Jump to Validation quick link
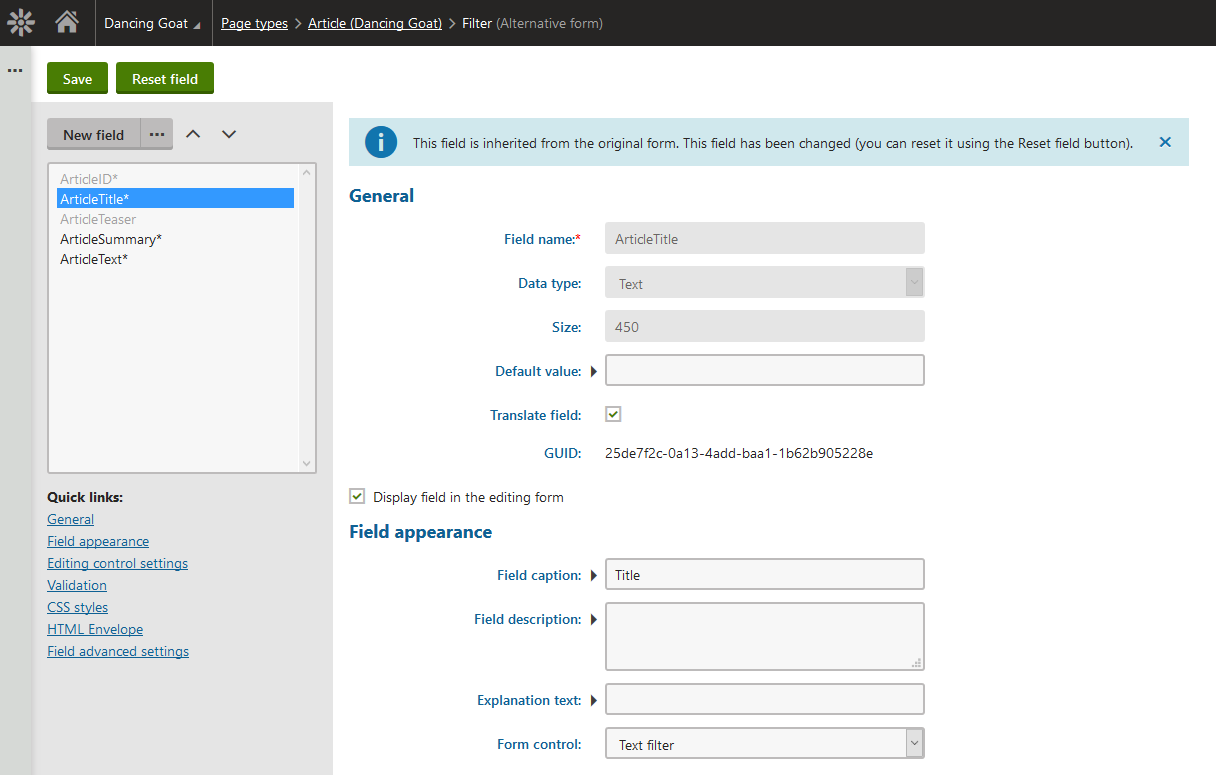 coord(77,585)
